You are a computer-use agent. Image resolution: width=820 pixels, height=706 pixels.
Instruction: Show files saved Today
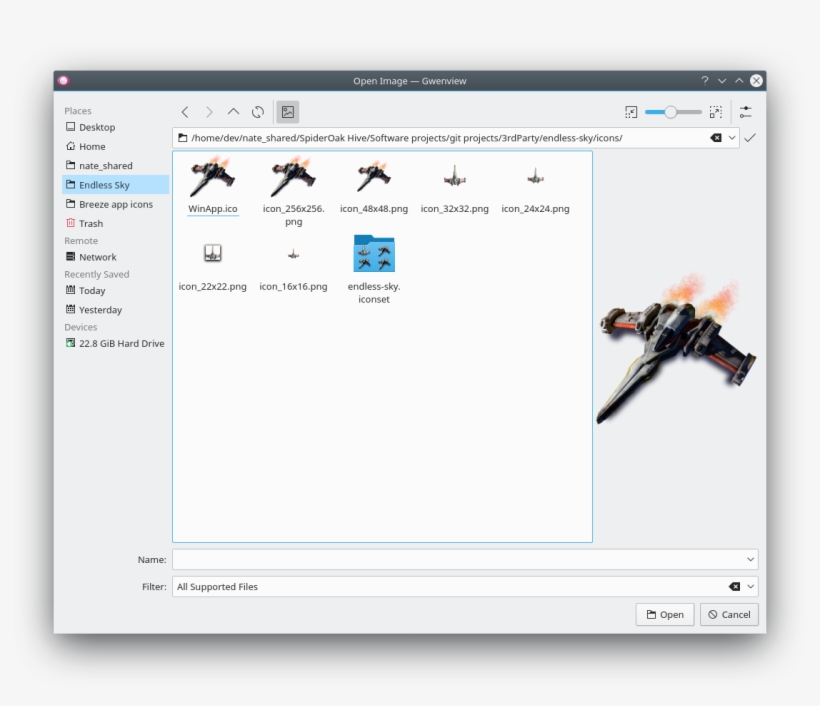point(116,290)
